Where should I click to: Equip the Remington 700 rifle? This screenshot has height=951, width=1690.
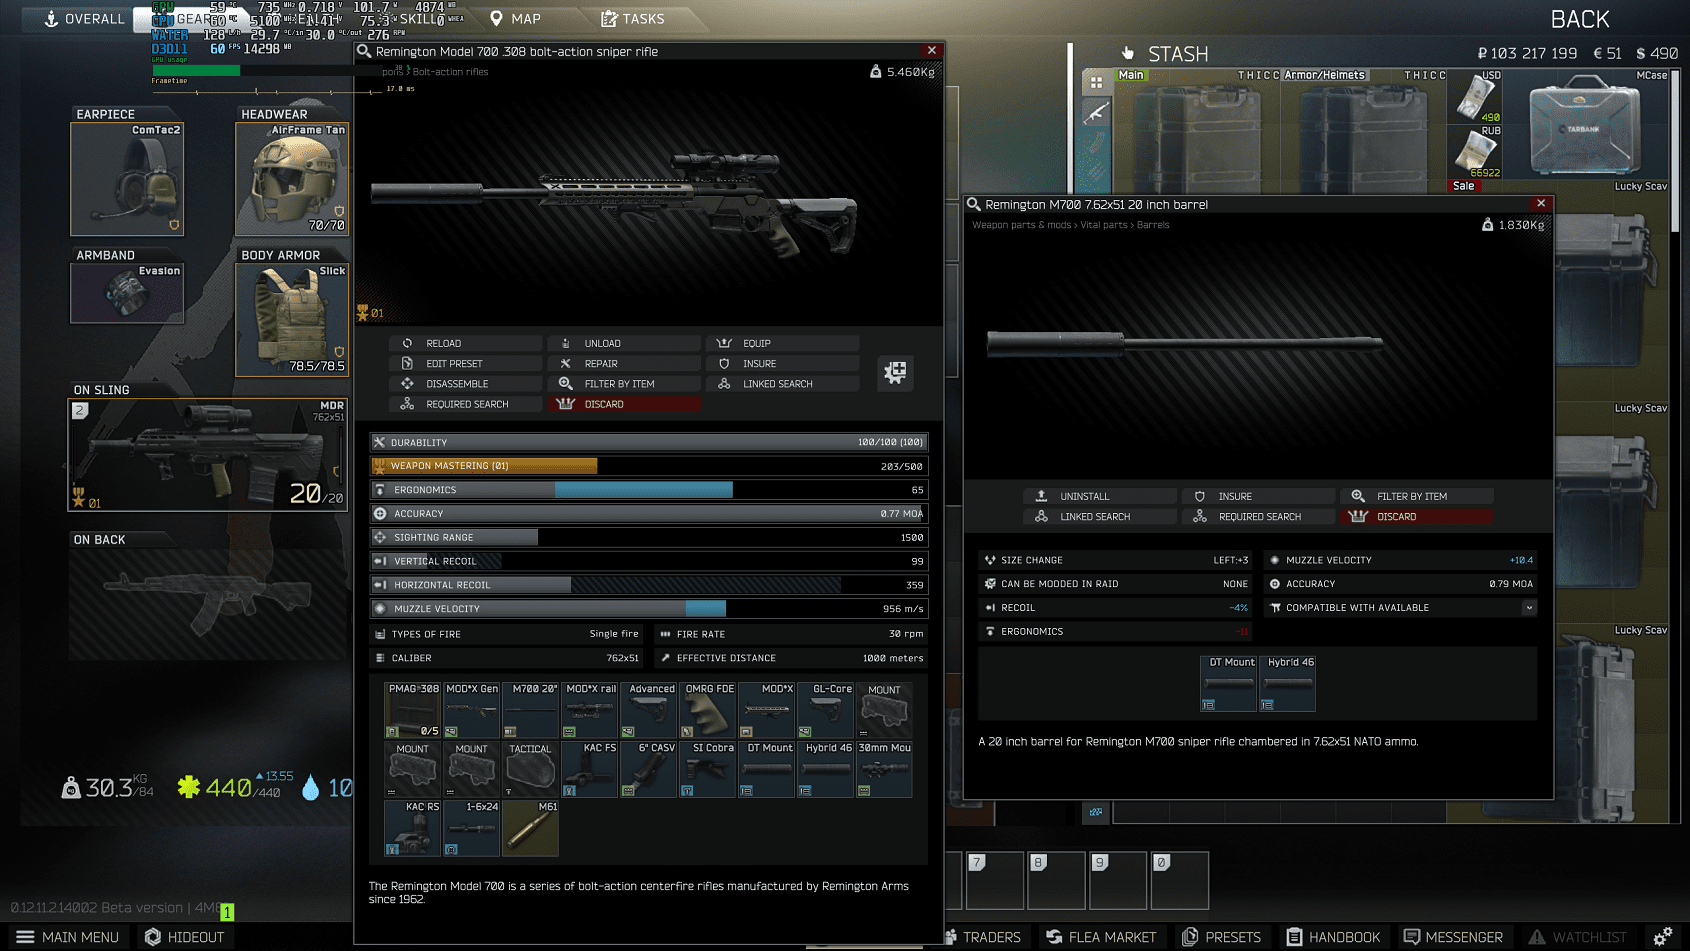(782, 343)
